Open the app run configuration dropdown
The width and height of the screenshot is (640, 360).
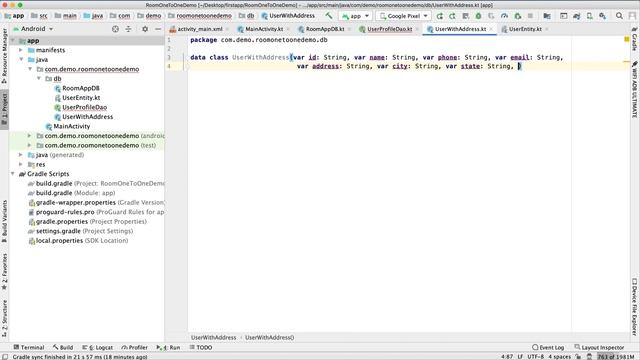point(355,16)
